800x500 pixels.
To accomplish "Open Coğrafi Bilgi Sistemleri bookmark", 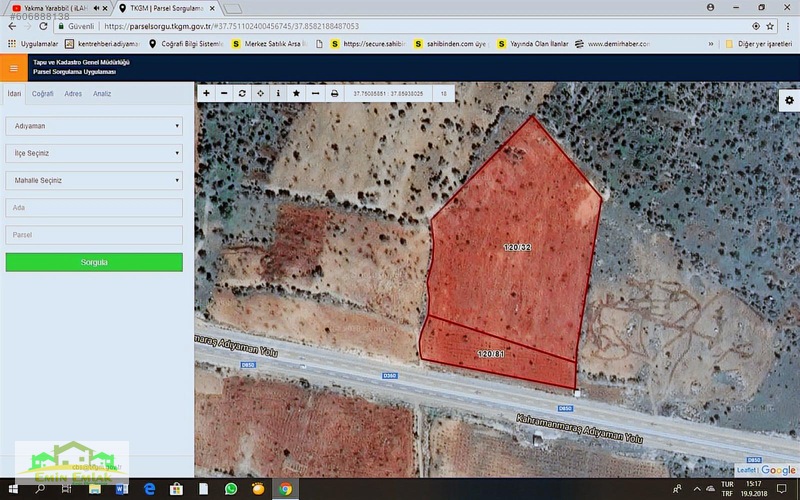I will point(186,44).
